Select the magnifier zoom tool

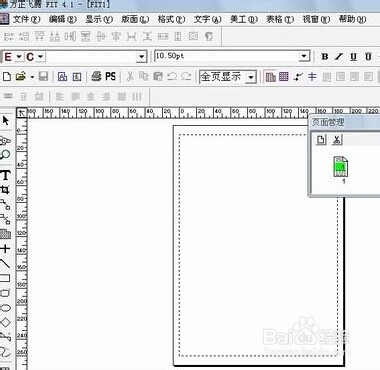pos(6,154)
